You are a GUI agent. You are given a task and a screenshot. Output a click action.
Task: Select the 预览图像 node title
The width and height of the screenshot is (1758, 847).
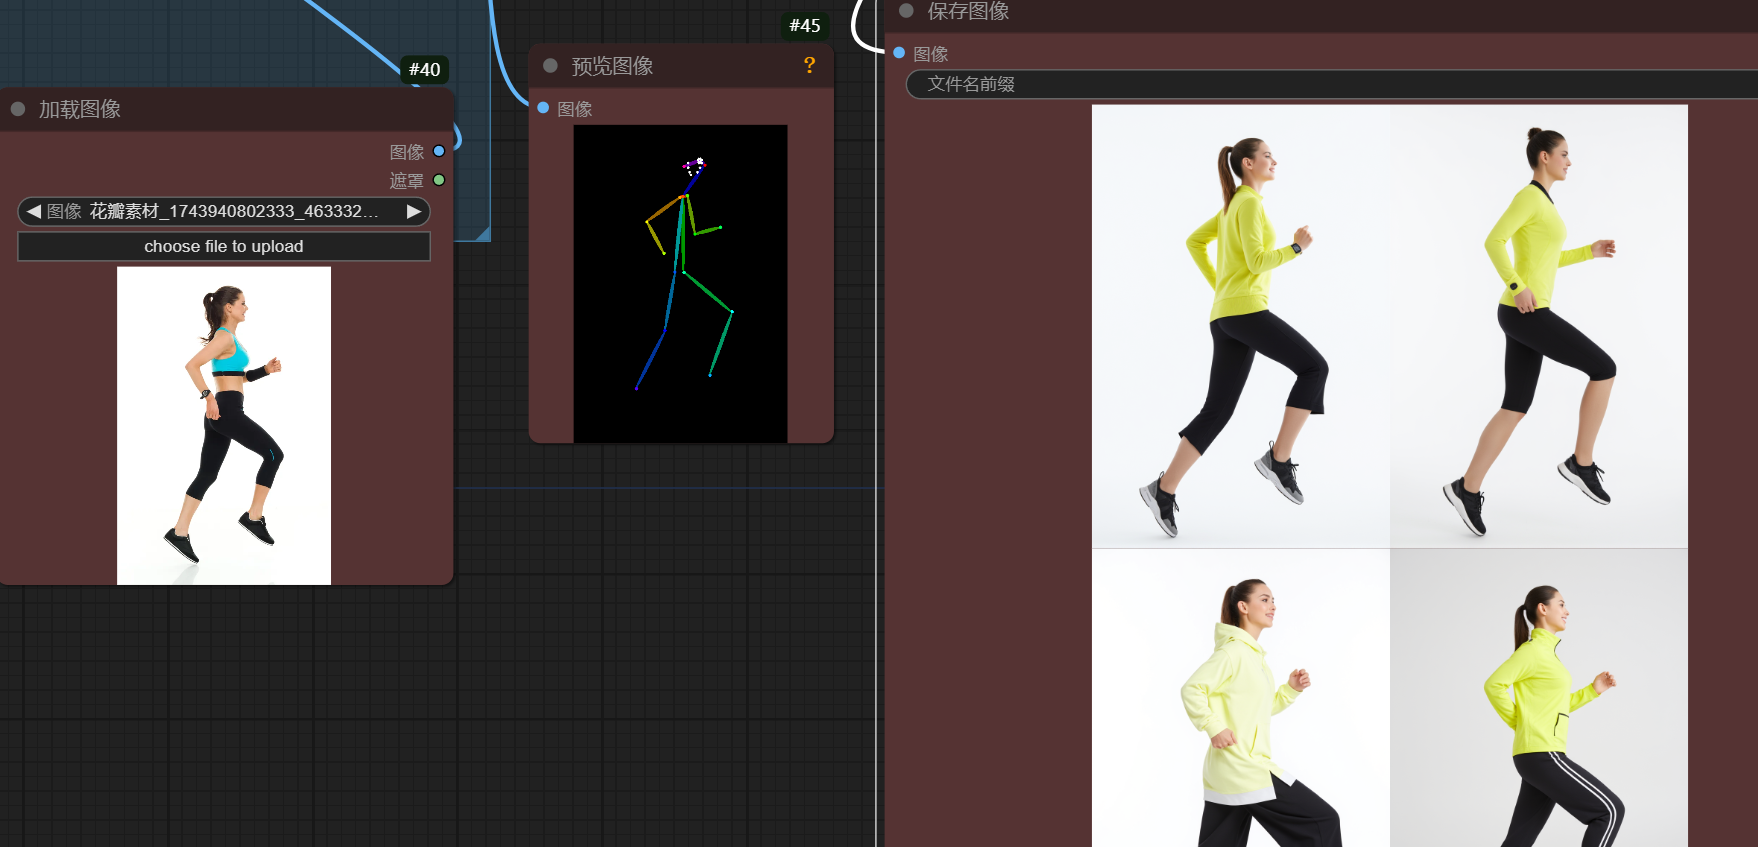(612, 66)
